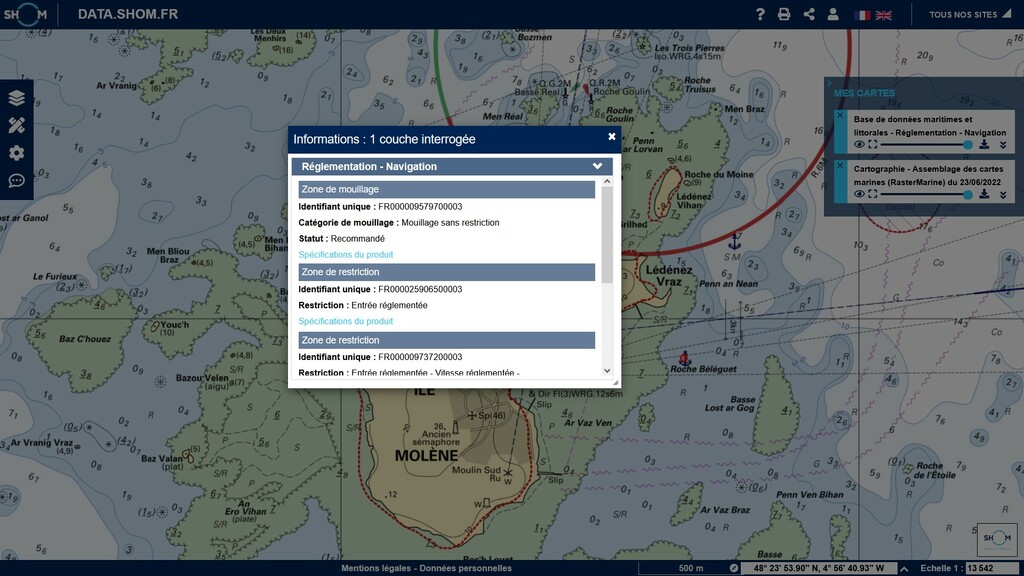Open the Mentions légales link

(376, 568)
